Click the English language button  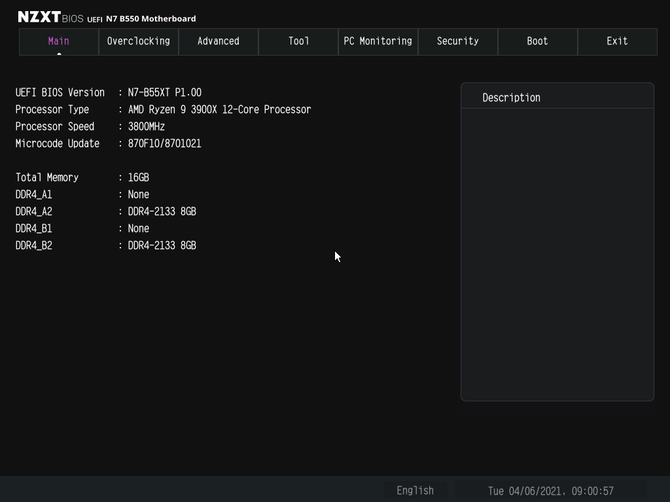coord(415,490)
